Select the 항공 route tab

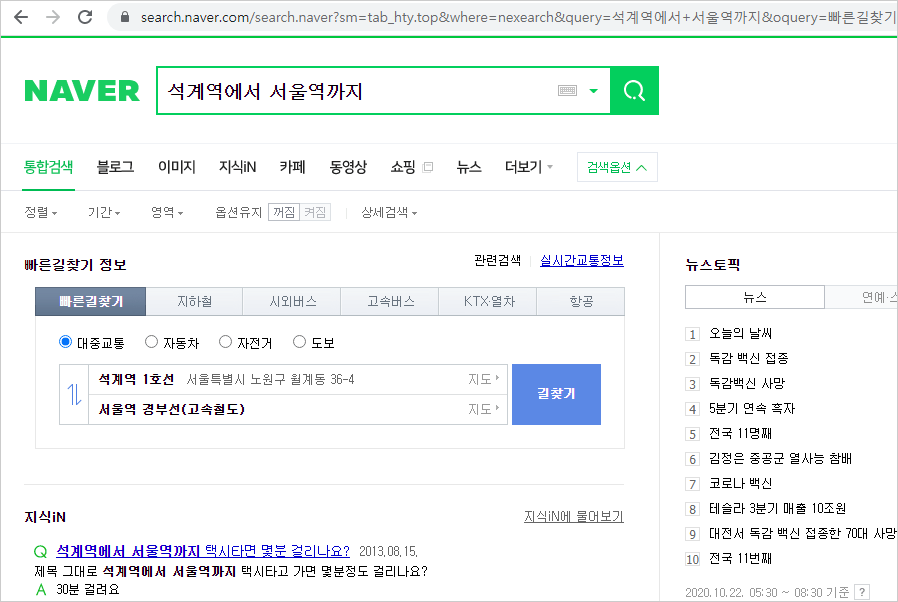[581, 301]
